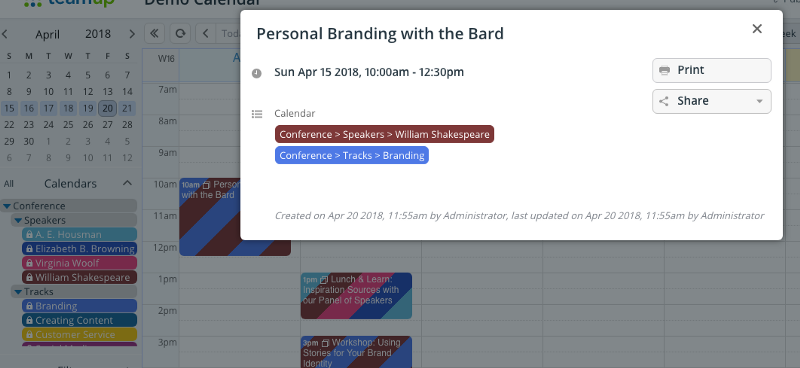Open the Share dropdown

(x=711, y=101)
